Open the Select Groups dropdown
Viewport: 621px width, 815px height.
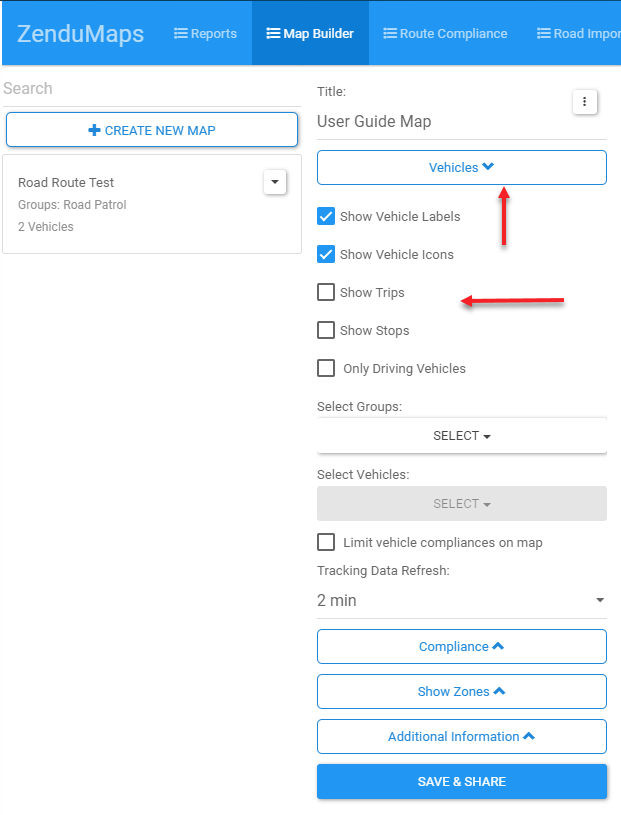click(x=462, y=436)
